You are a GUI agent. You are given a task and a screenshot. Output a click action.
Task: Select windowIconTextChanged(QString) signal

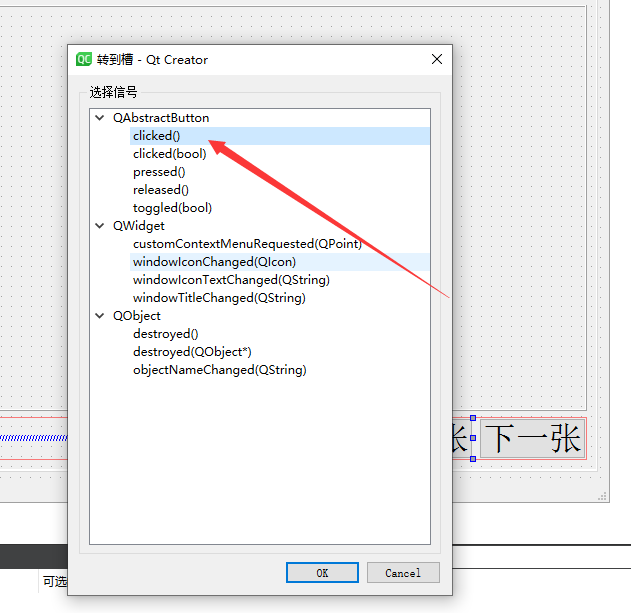click(x=231, y=280)
